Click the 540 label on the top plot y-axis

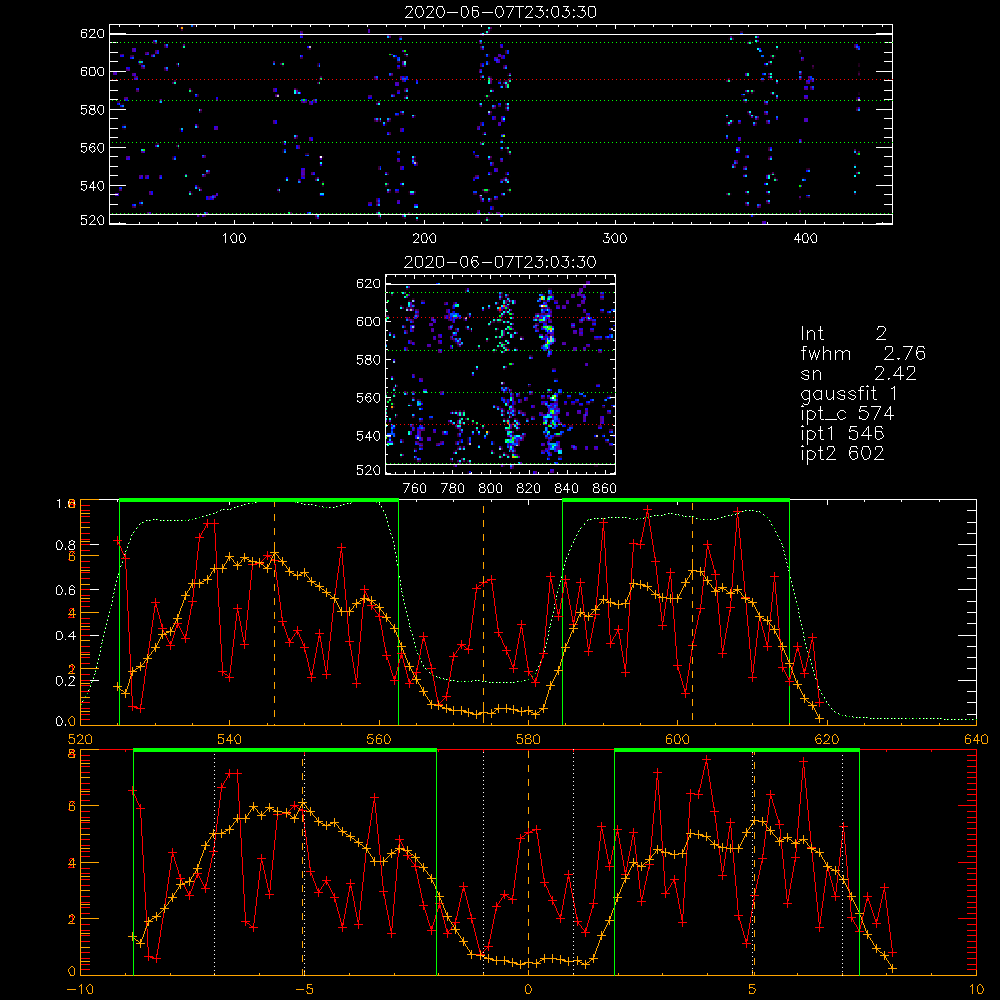92,186
